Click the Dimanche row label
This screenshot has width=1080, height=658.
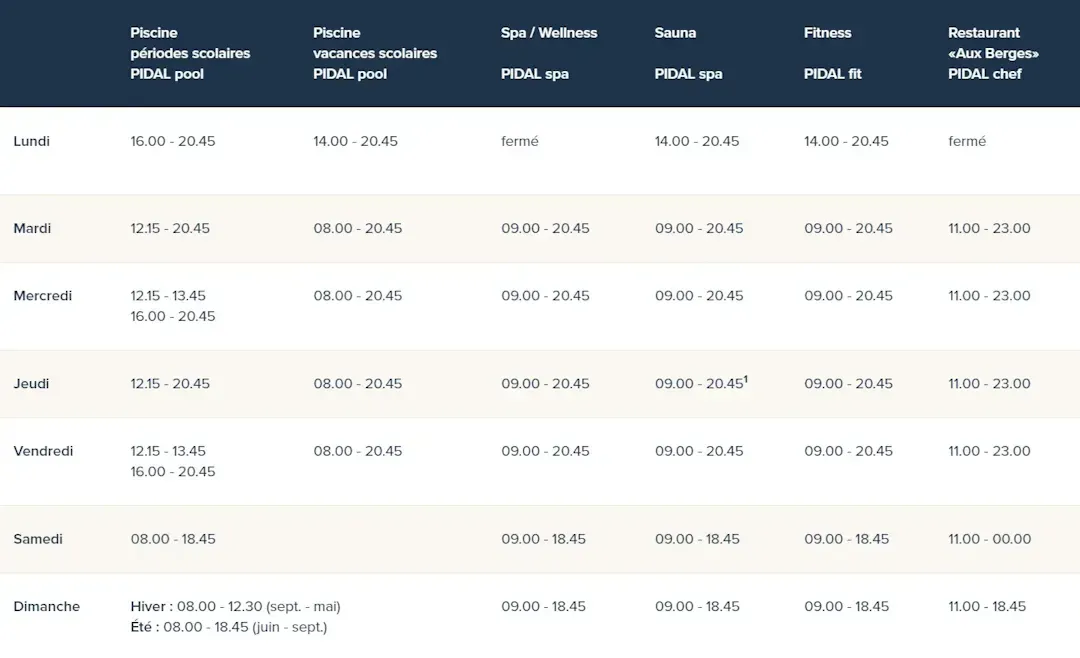click(46, 607)
